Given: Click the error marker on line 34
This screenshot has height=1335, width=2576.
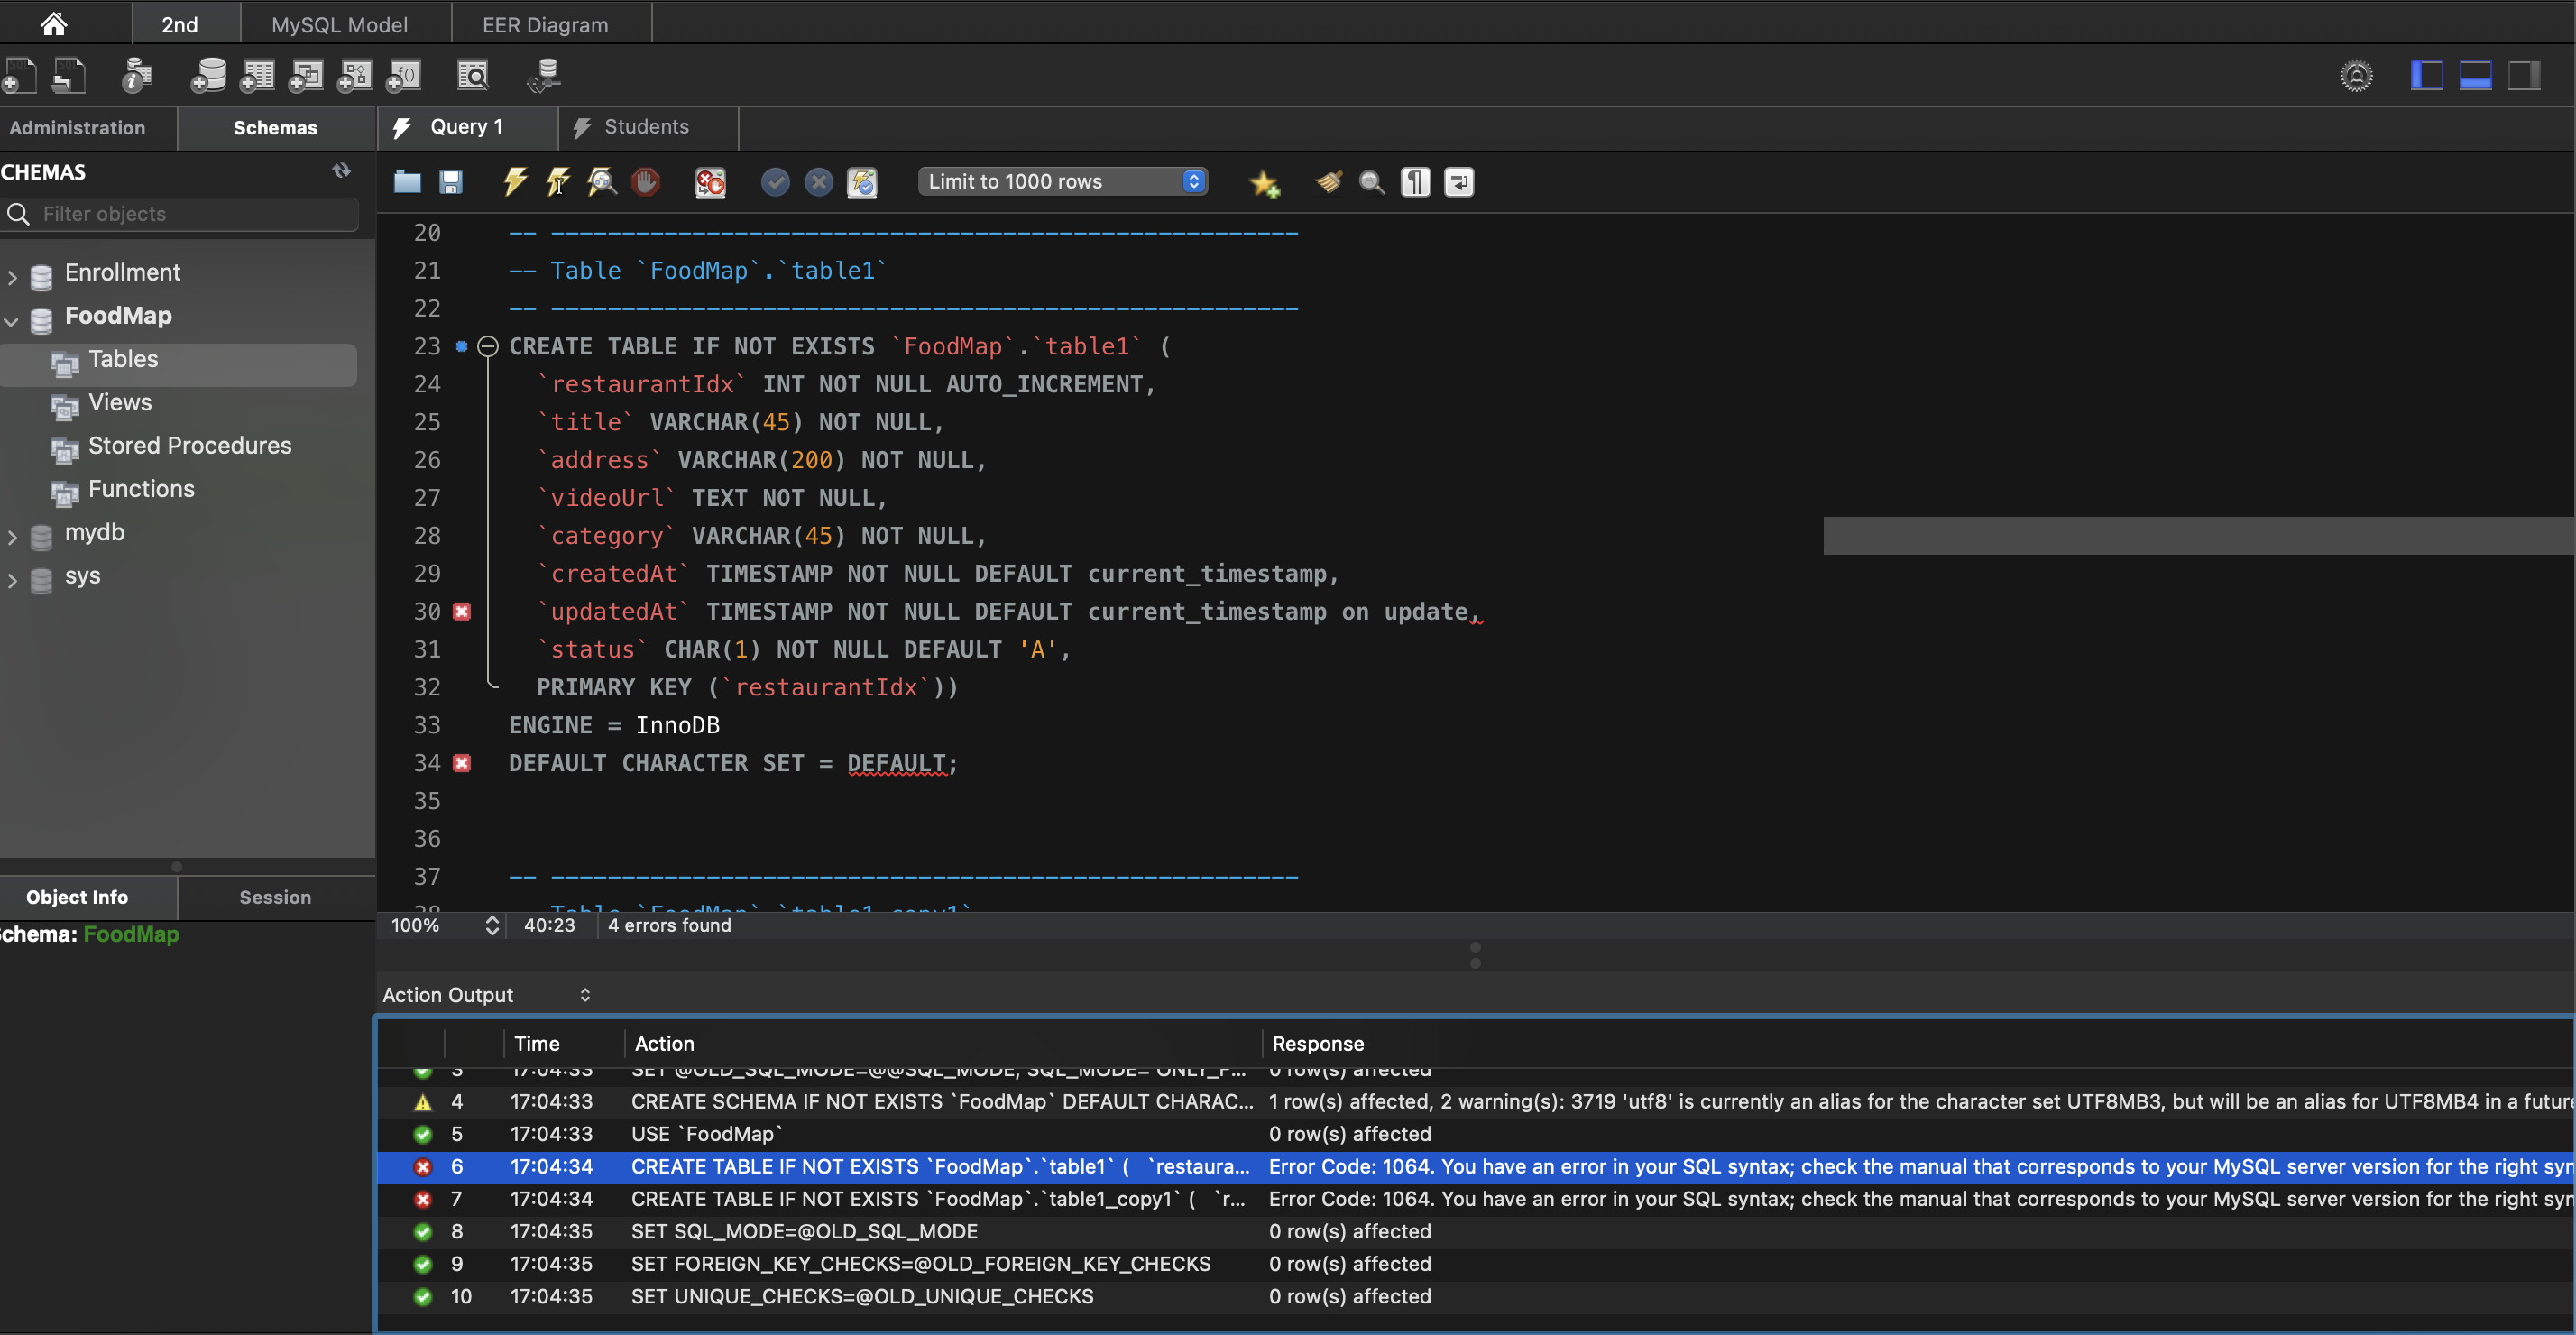Looking at the screenshot, I should pos(462,763).
